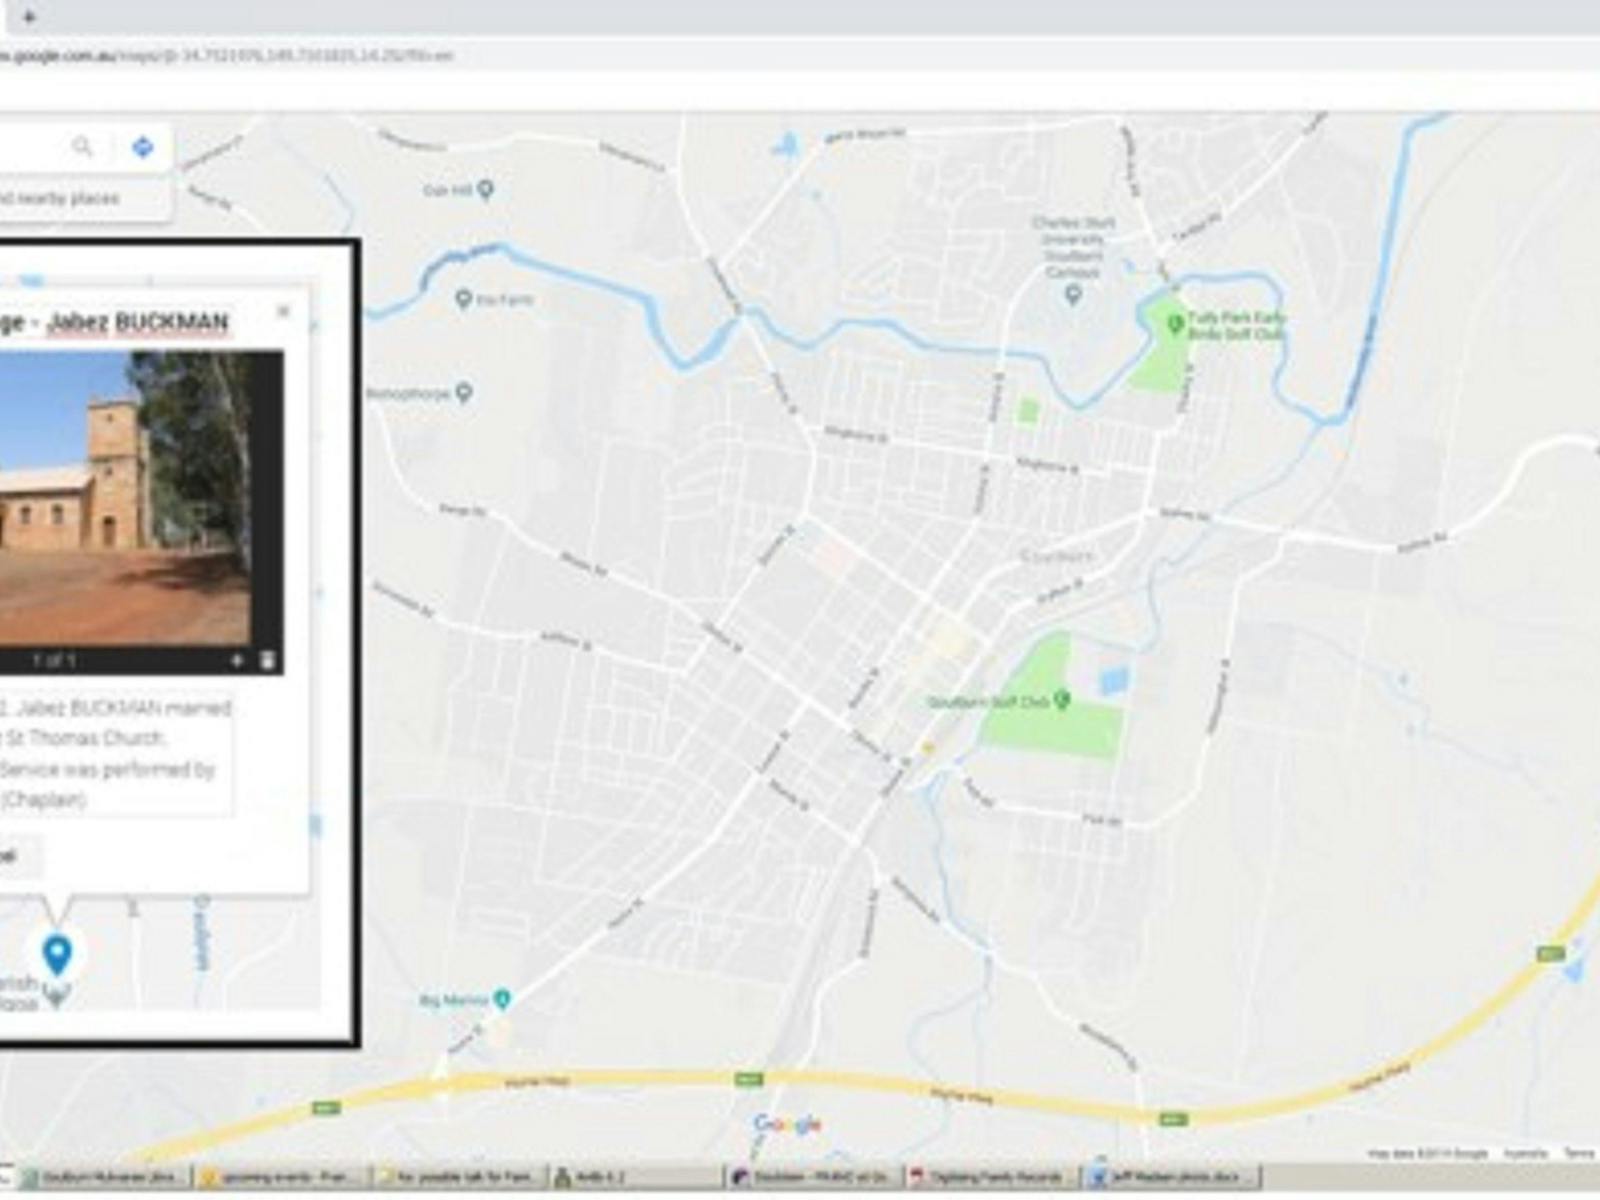Close the Jabez BUCKMAN info popup
The height and width of the screenshot is (1200, 1600).
(283, 311)
